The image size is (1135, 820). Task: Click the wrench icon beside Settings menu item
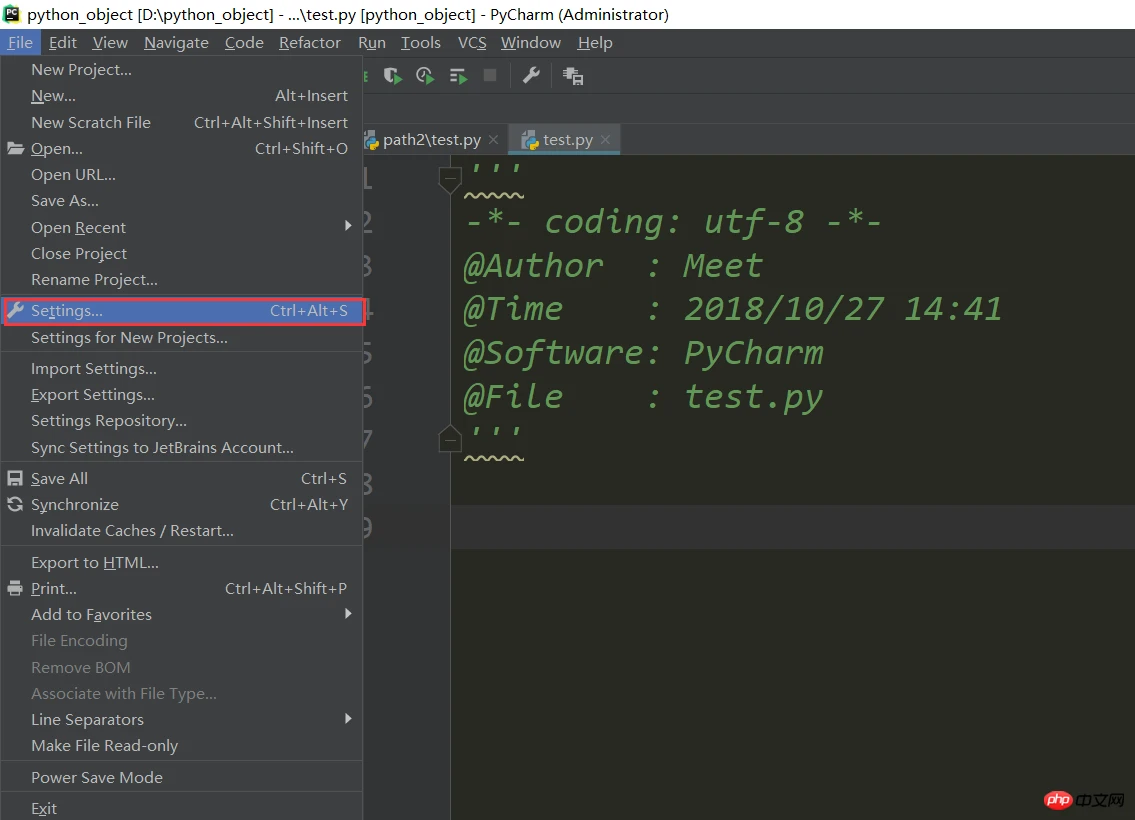15,310
